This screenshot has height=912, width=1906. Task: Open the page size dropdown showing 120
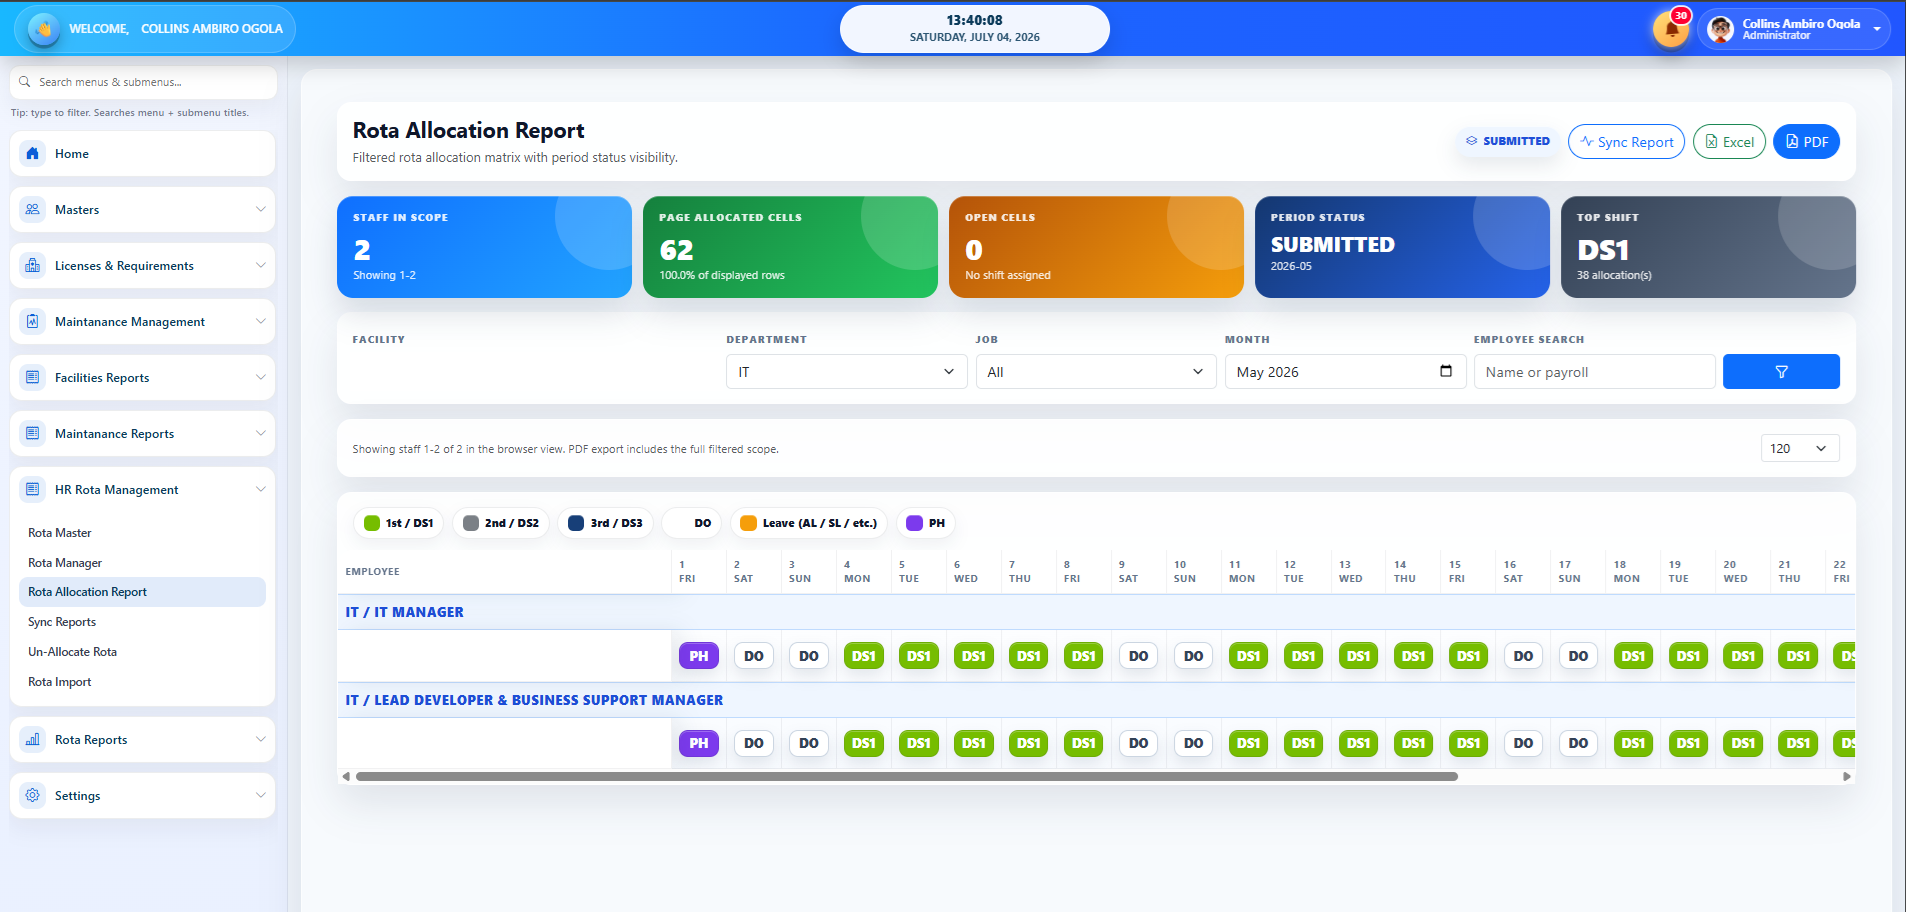[1799, 448]
